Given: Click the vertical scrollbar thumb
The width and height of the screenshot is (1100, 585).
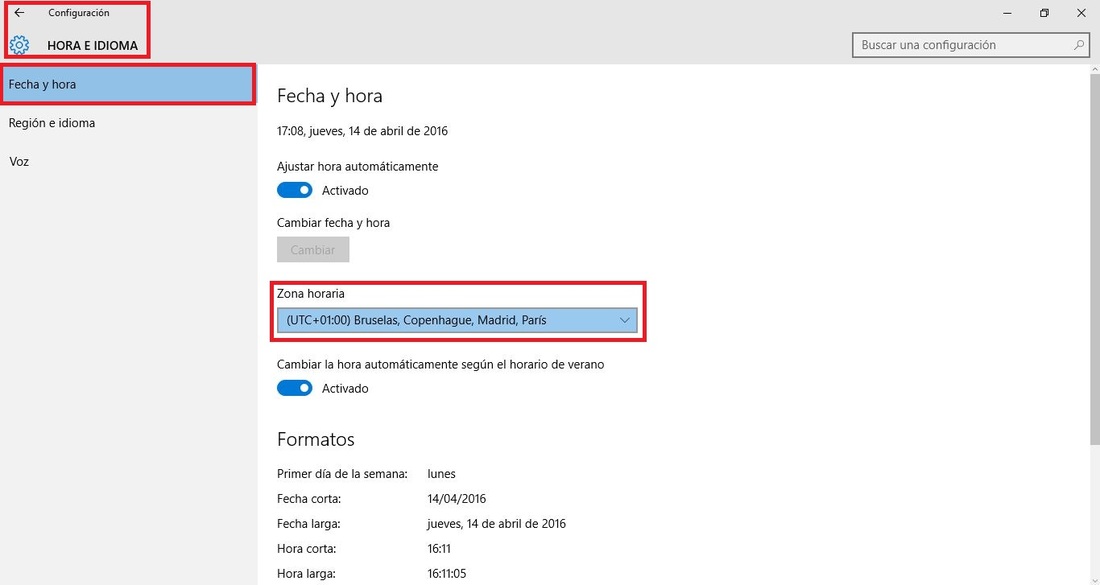Looking at the screenshot, I should [1095, 260].
